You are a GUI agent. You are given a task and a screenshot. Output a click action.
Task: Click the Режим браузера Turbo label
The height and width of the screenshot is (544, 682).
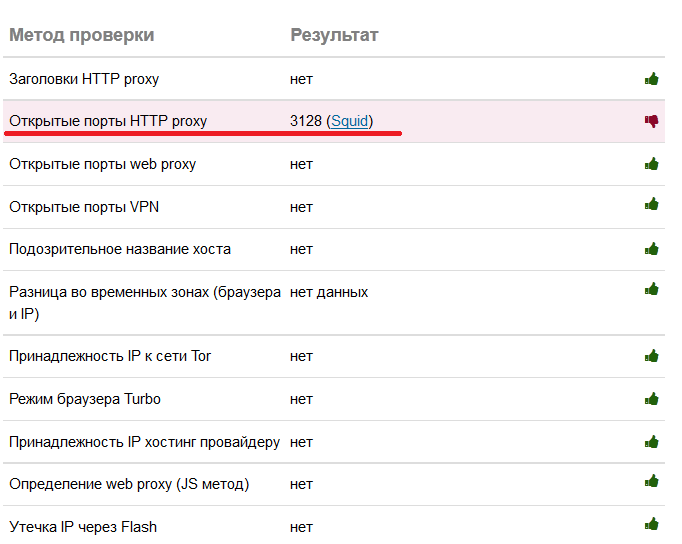pos(85,399)
